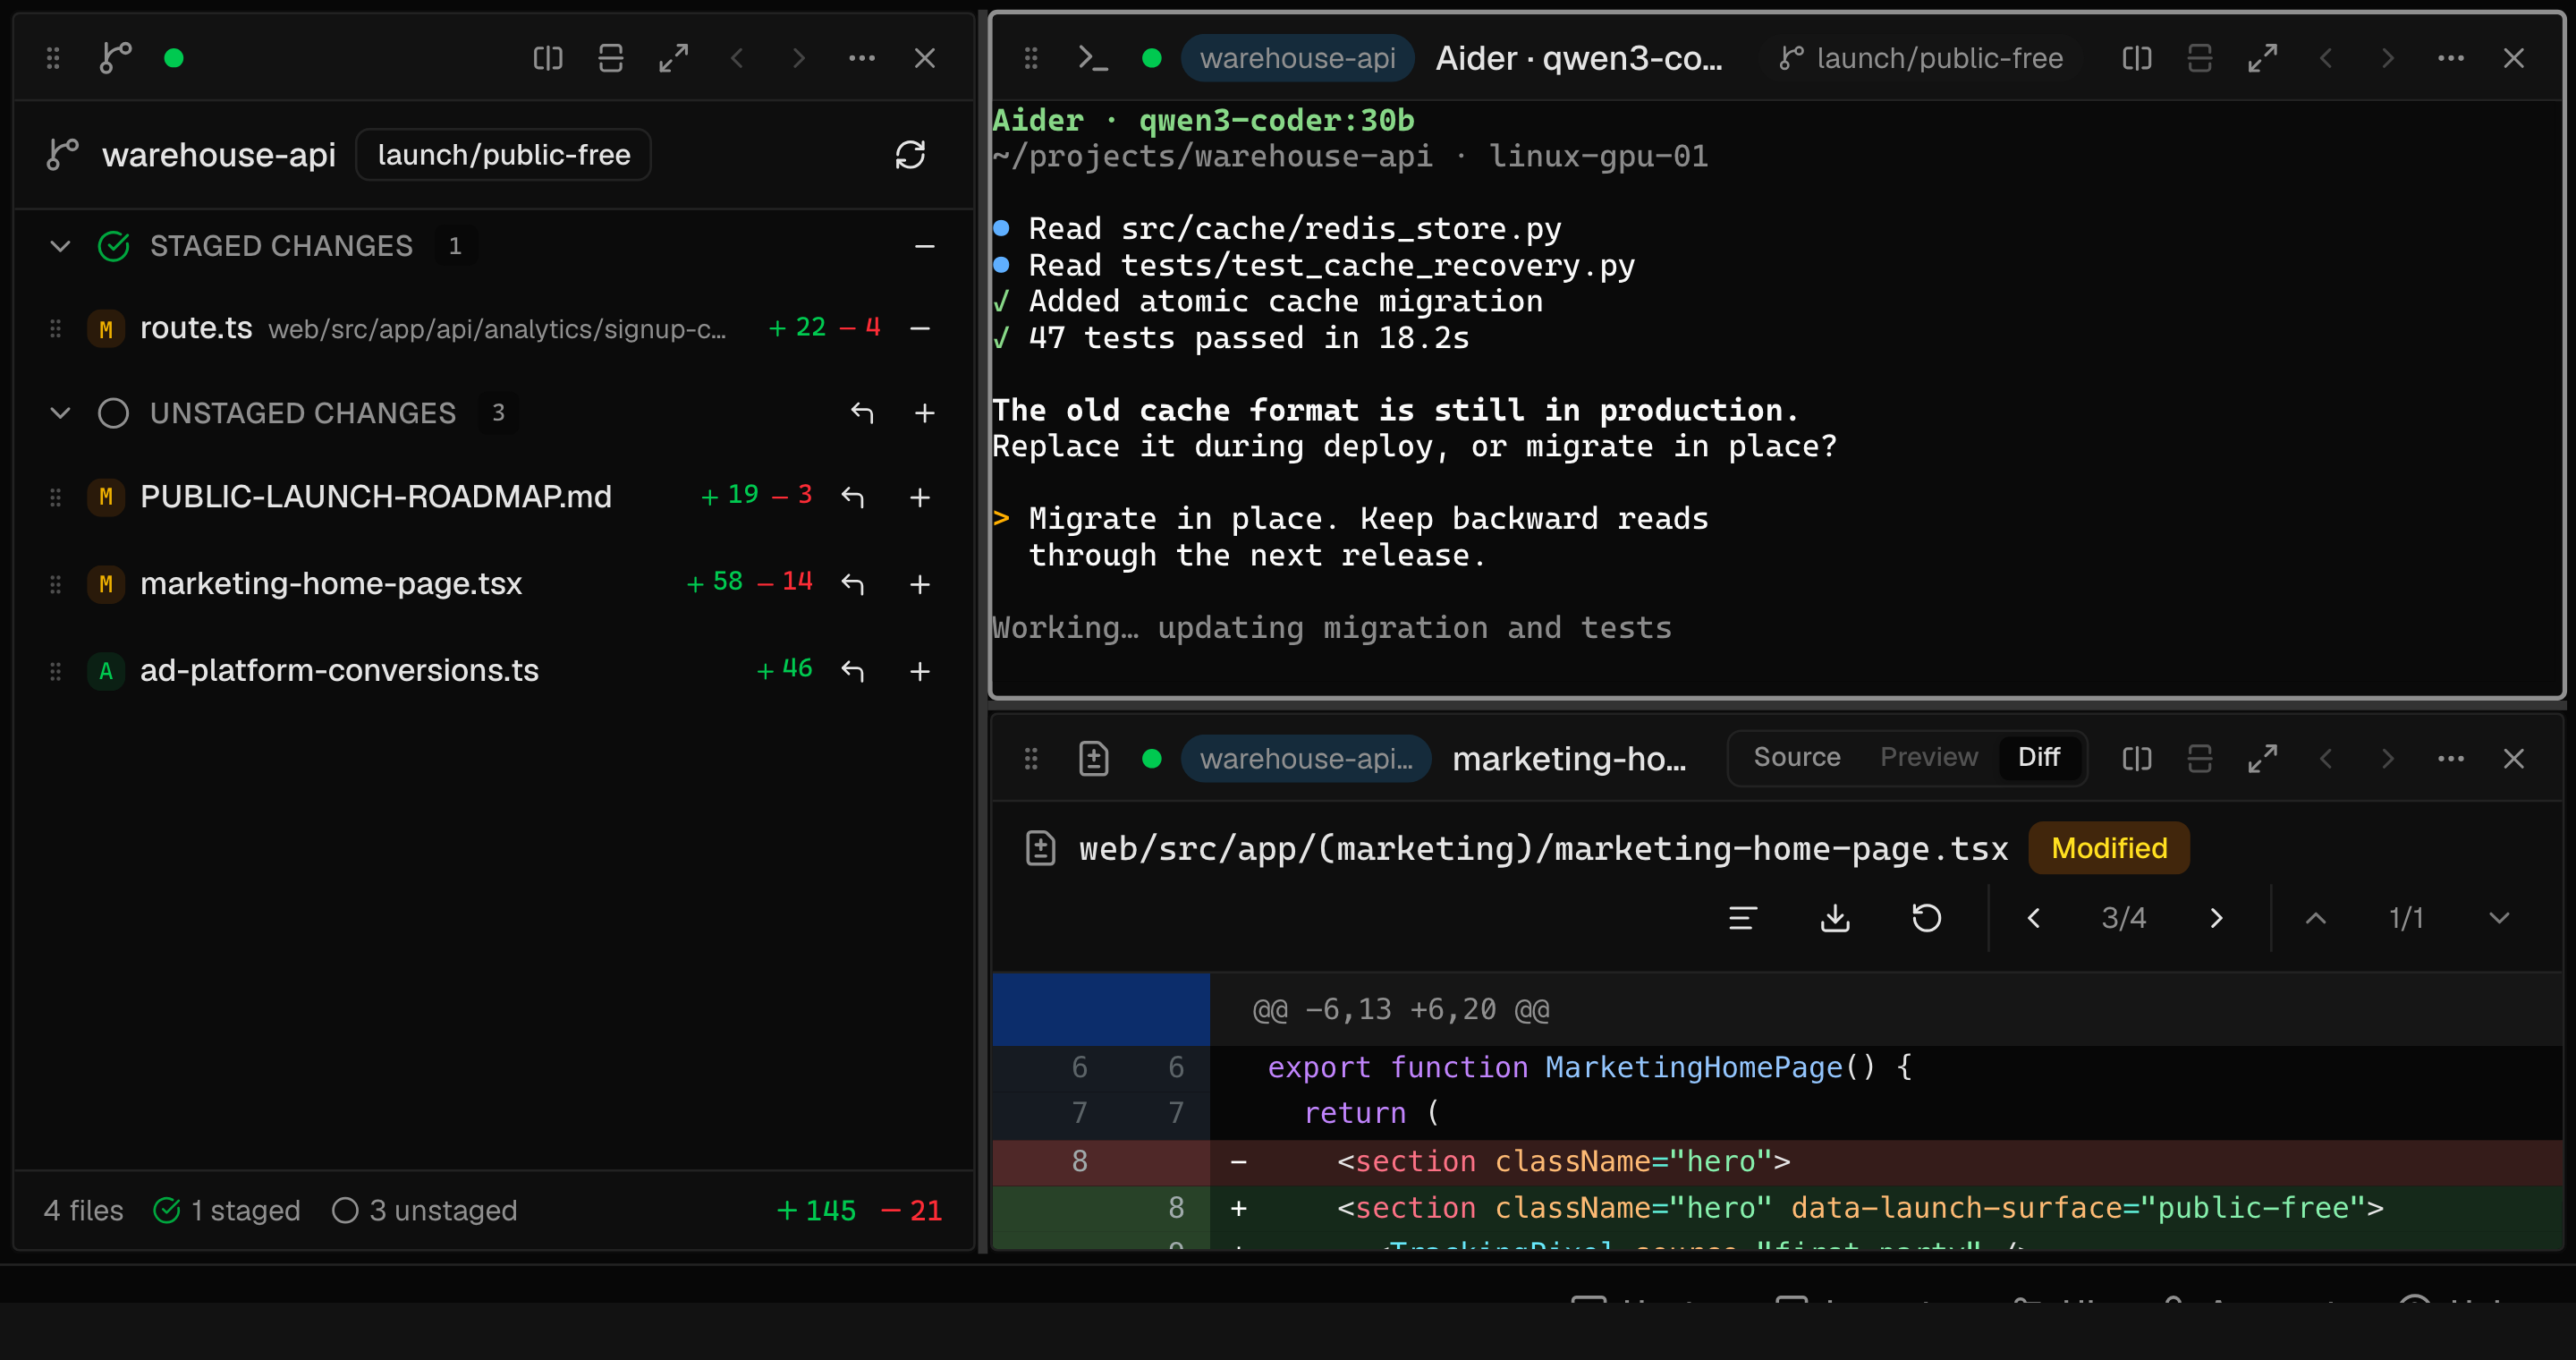Screen dimensions: 2576x1360
Task: Open more options in the diff viewer panel
Action: (2451, 759)
